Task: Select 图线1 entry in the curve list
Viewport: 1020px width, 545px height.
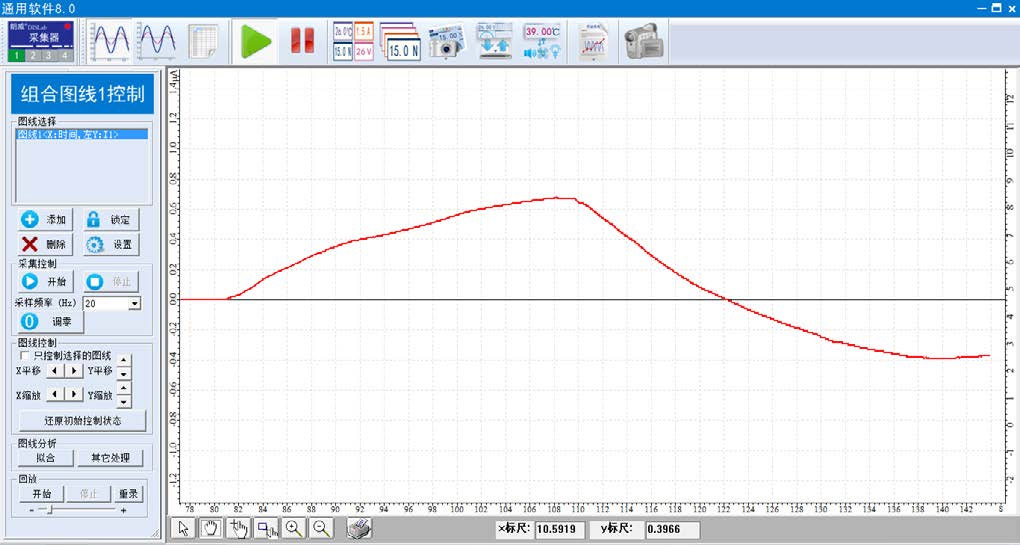Action: pos(68,134)
